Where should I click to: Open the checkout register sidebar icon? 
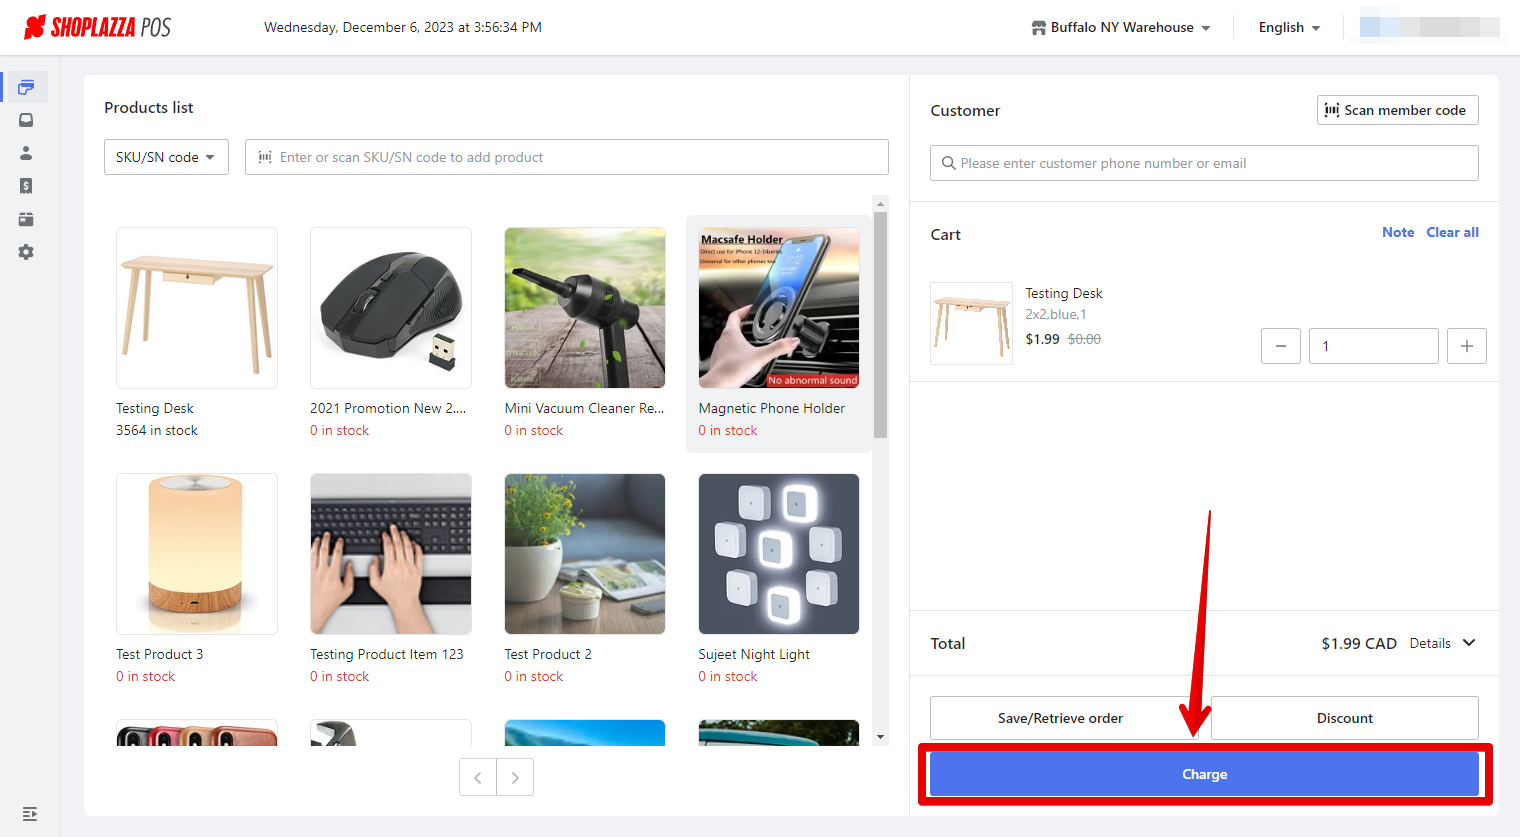(26, 87)
